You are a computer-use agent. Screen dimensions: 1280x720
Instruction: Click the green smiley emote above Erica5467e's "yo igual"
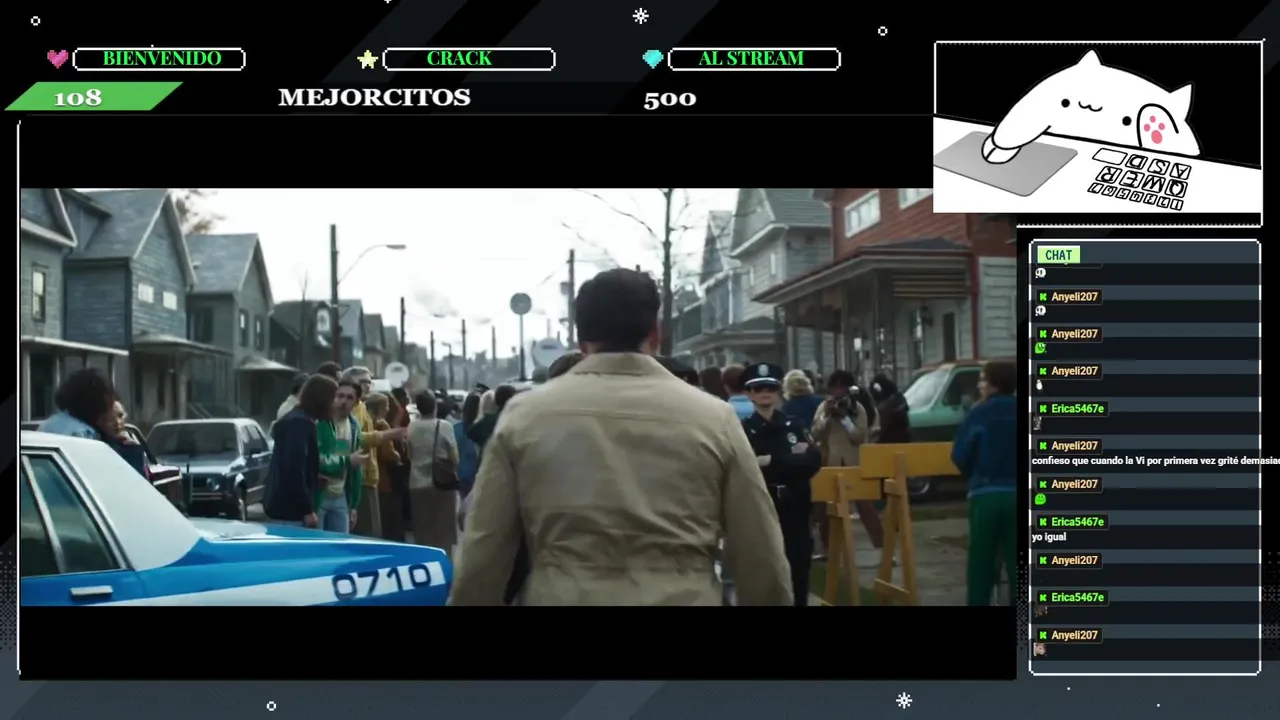[1040, 499]
